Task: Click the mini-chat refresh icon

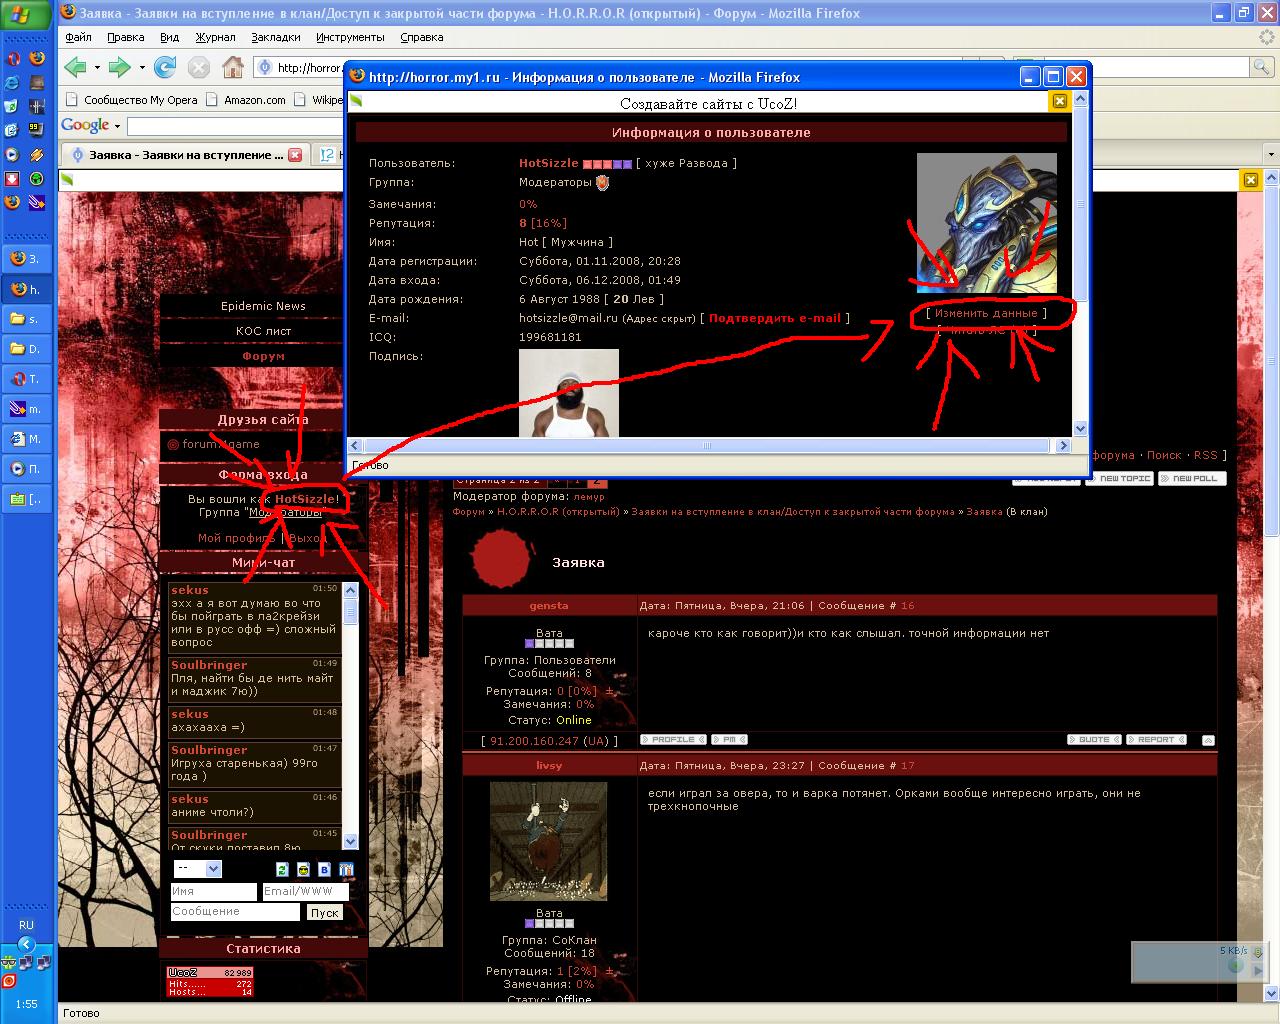Action: (282, 870)
